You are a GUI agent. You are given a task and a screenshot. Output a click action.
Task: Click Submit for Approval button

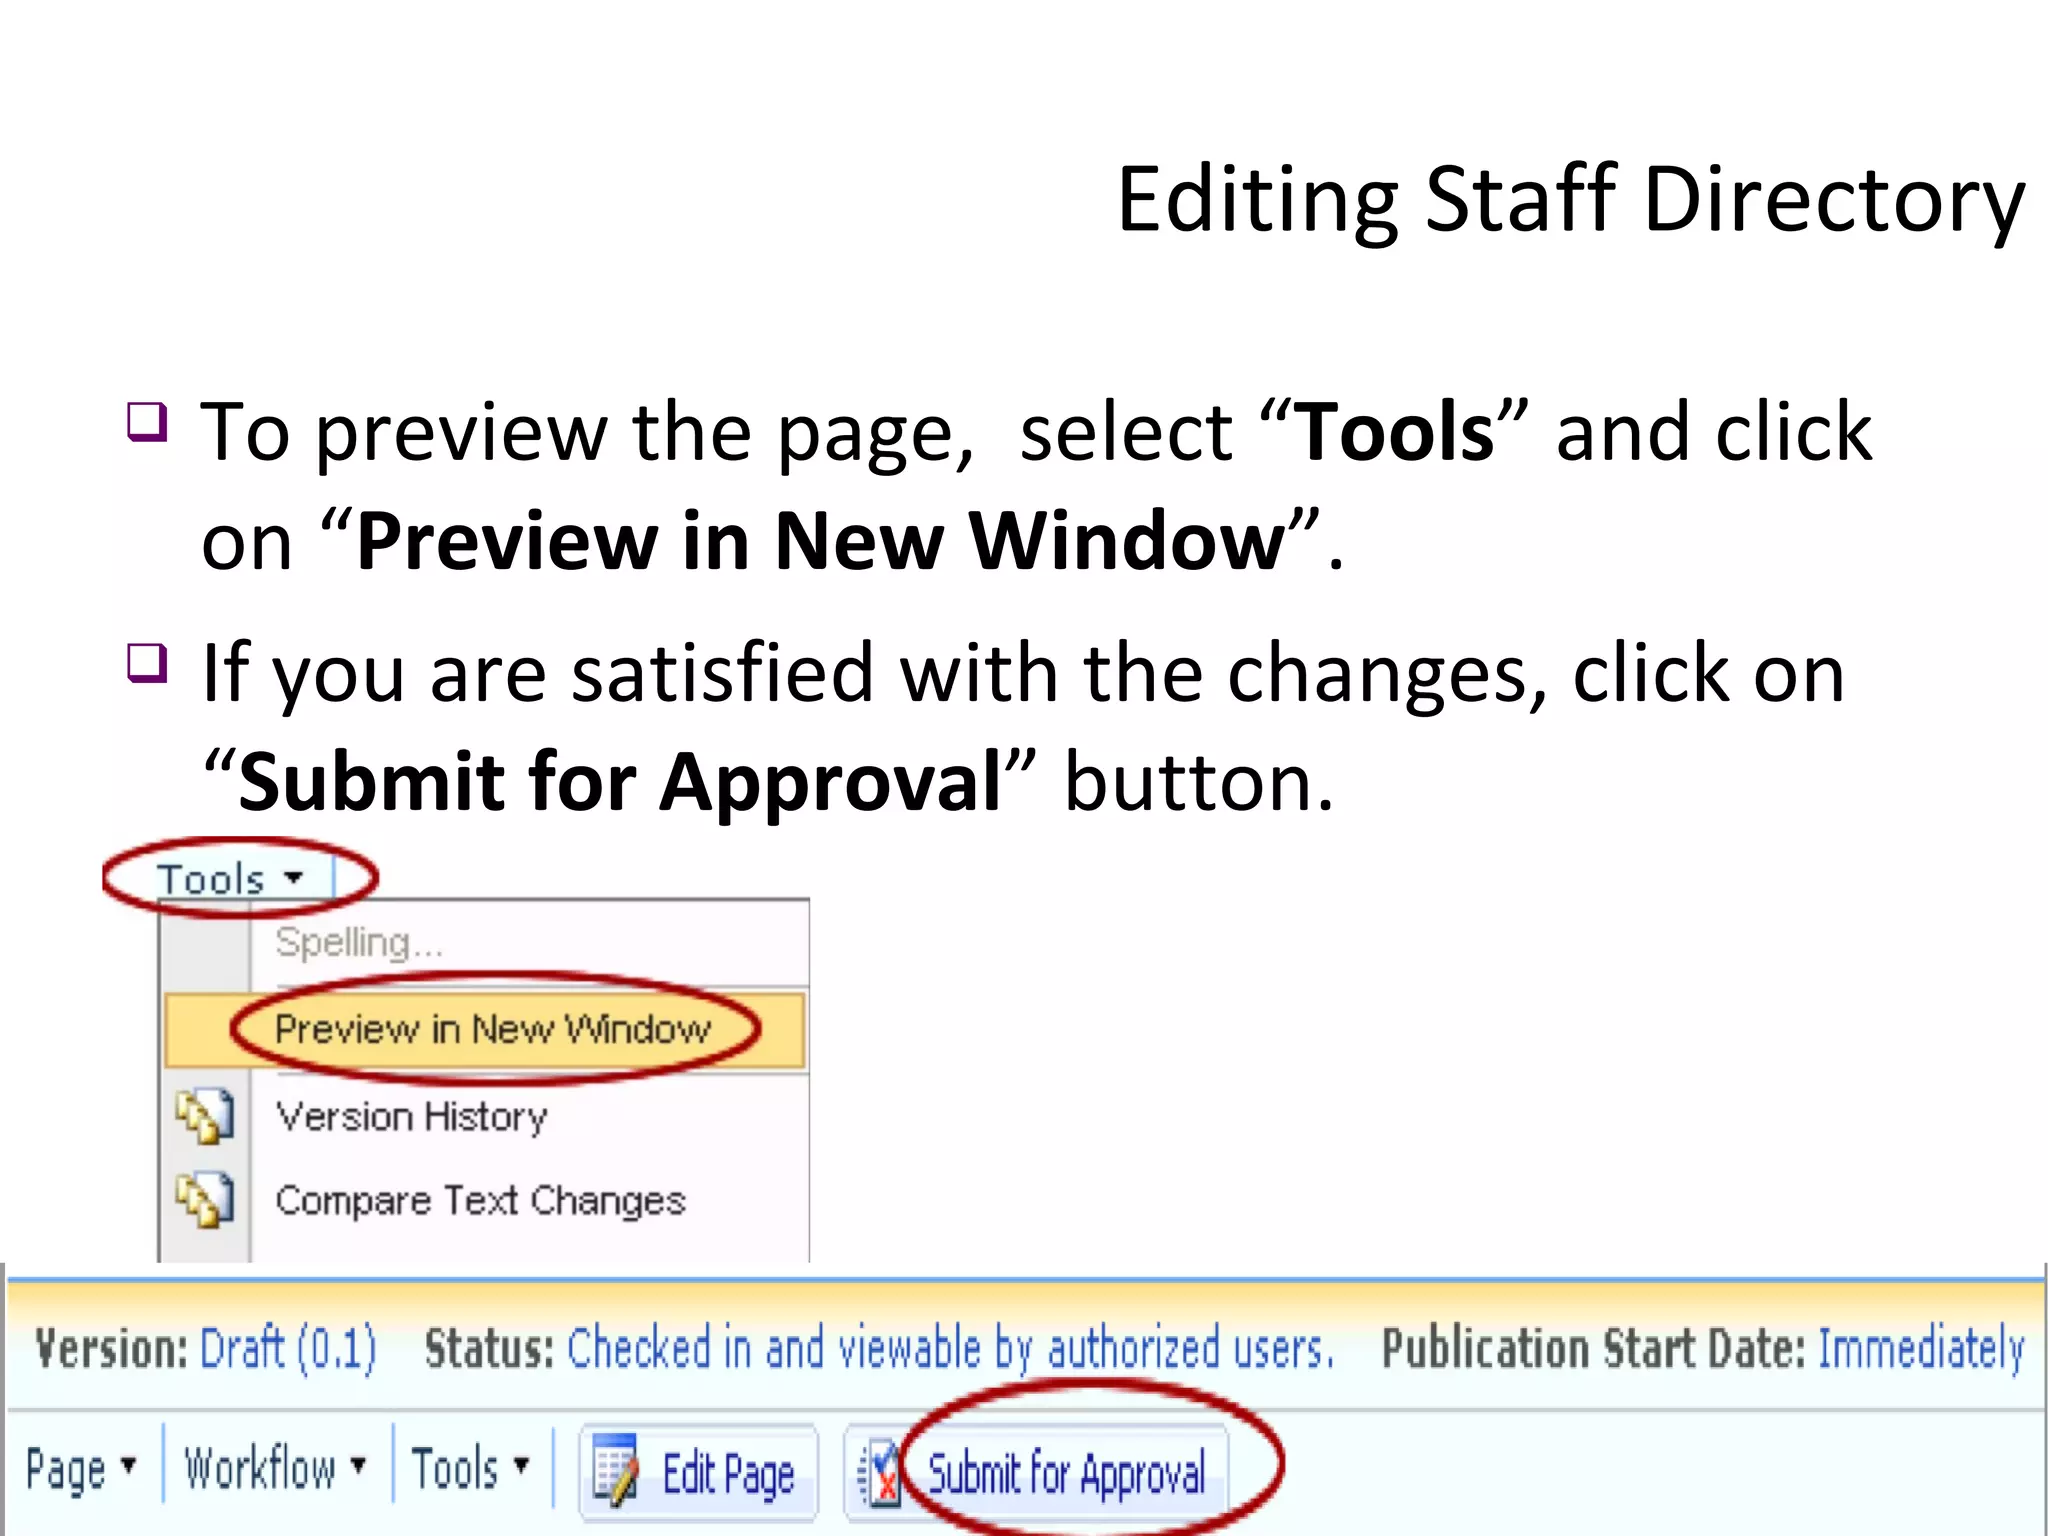1036,1474
